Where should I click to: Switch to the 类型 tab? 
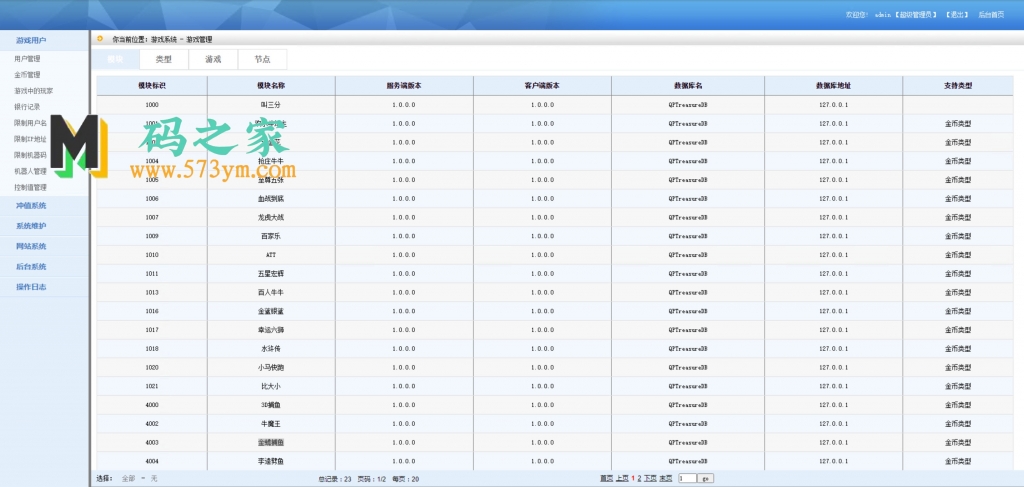[x=163, y=60]
